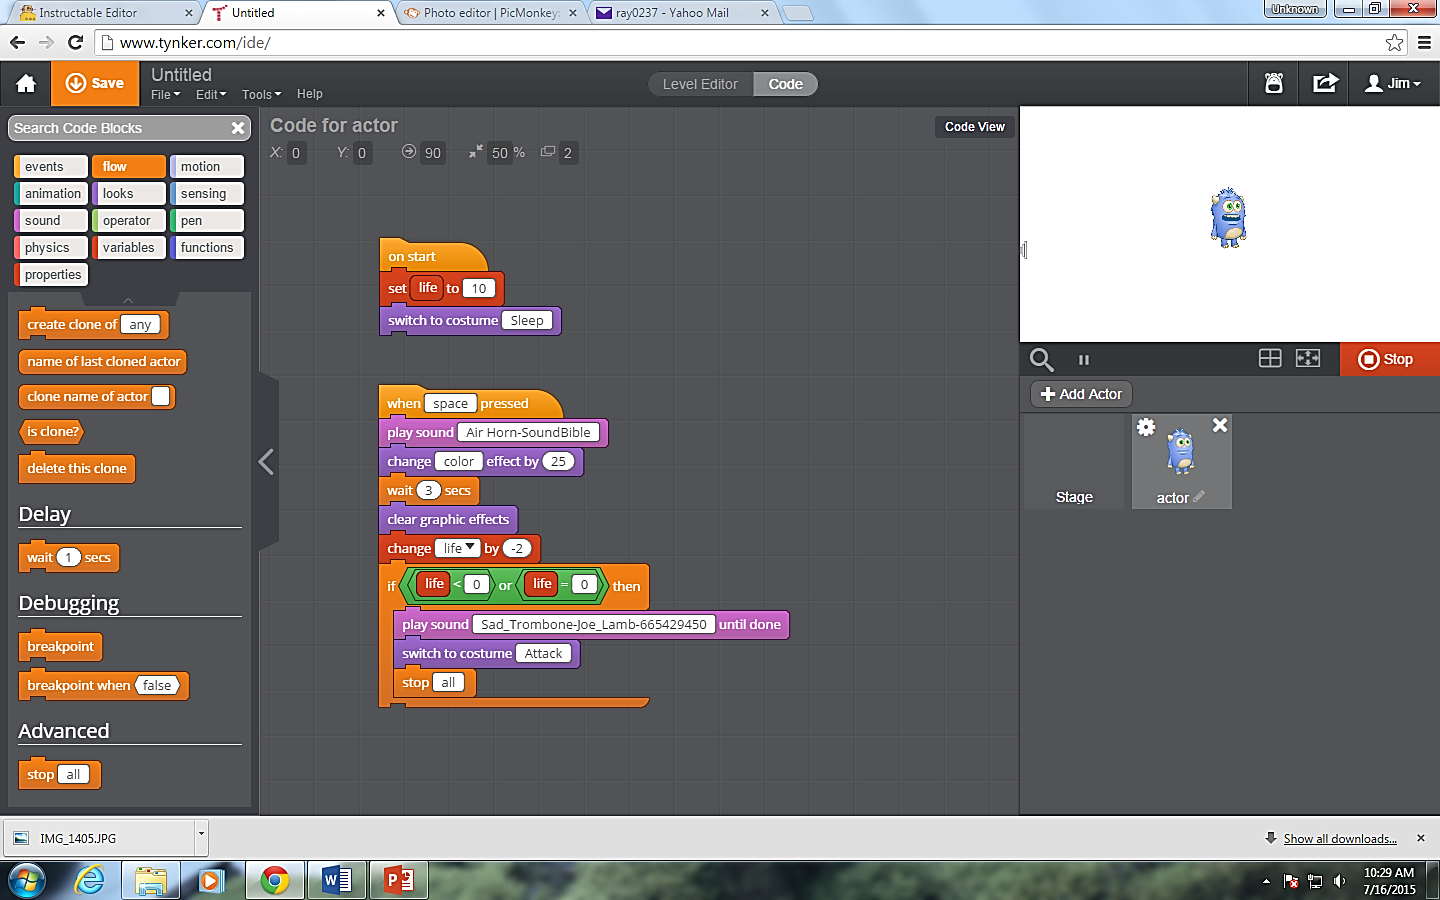Click the Save project icon
This screenshot has height=900, width=1440.
(x=78, y=83)
